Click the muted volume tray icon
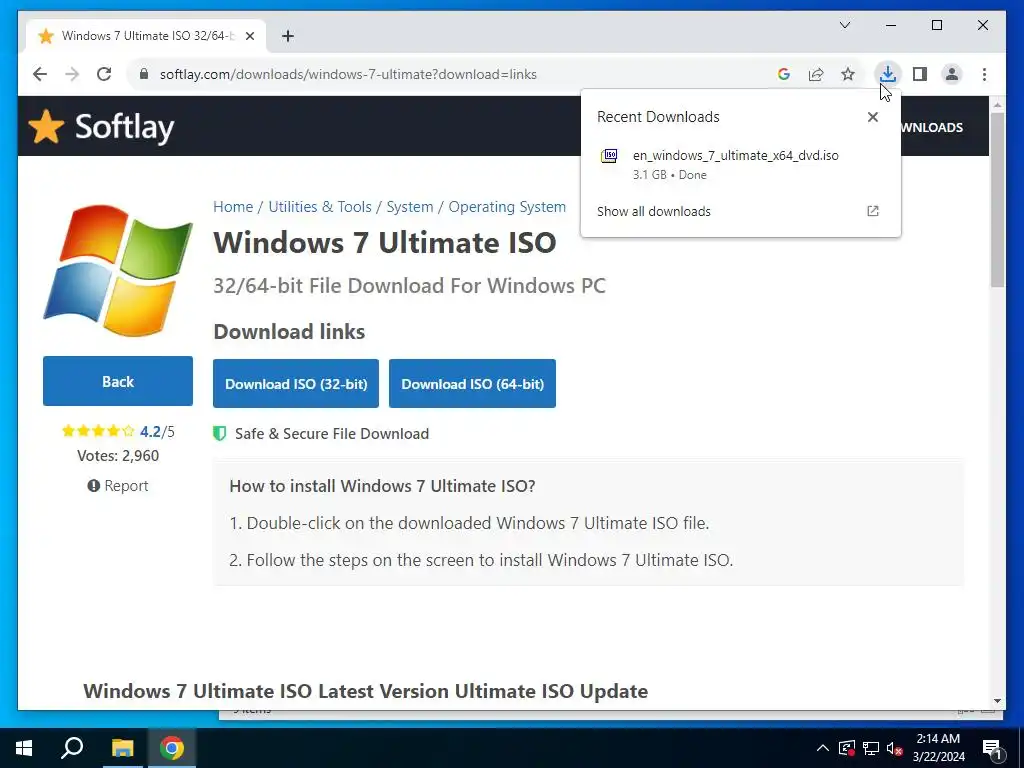Screen dimensions: 1024x768 pos(895,748)
